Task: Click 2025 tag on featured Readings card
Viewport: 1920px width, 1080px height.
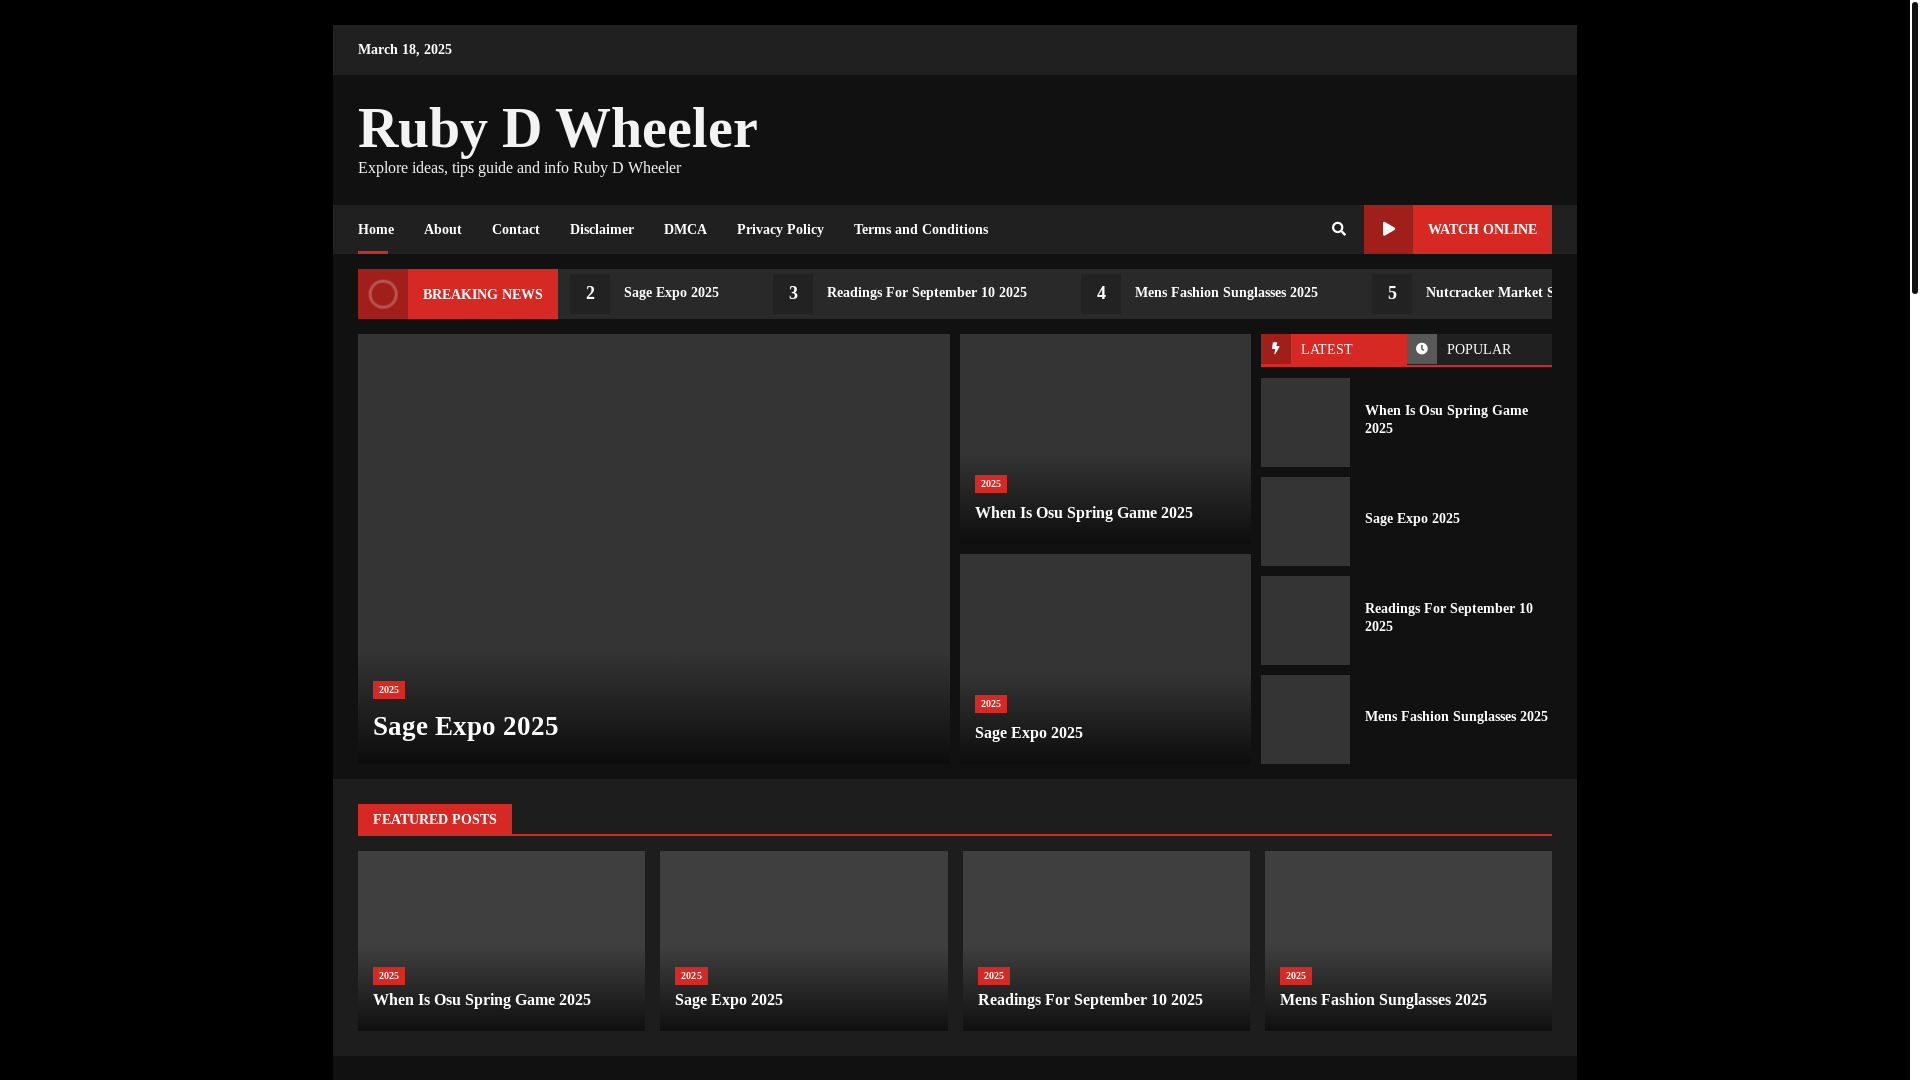Action: [994, 976]
